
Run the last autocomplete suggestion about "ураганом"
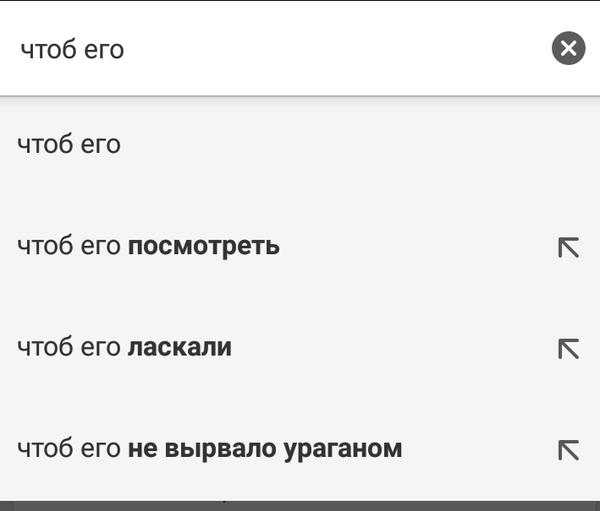[x=210, y=449]
